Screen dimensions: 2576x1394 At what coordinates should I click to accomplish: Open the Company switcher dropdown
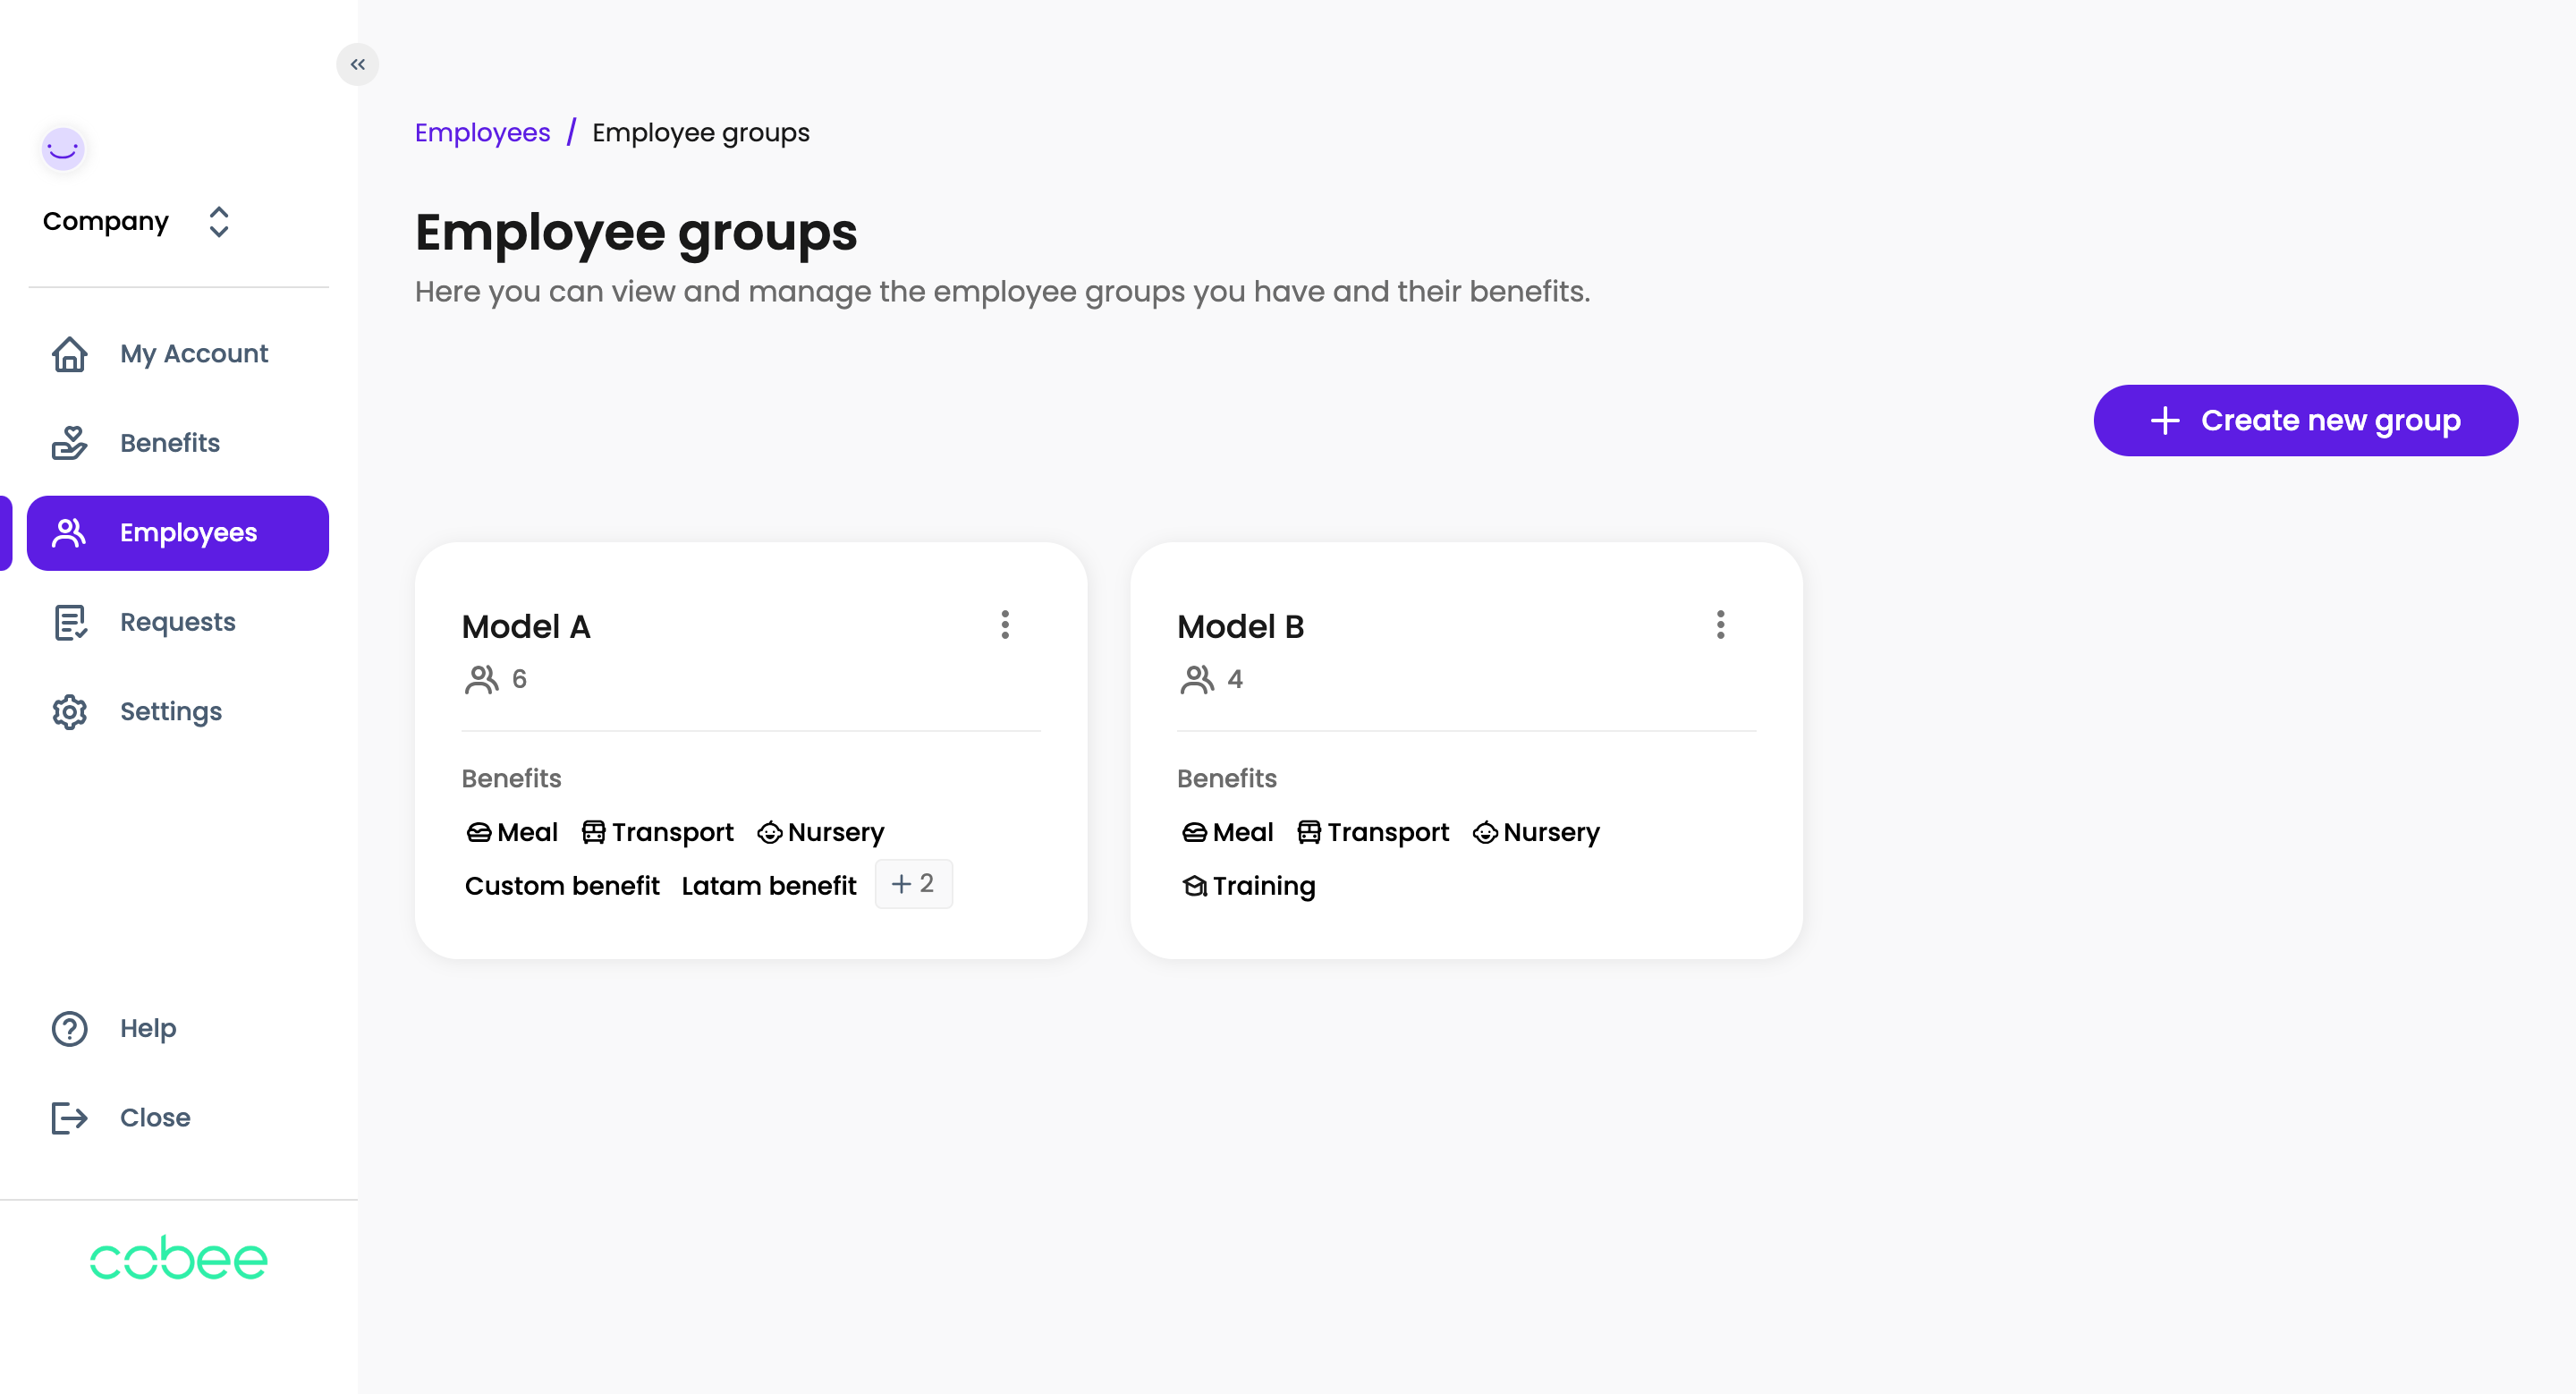point(136,221)
